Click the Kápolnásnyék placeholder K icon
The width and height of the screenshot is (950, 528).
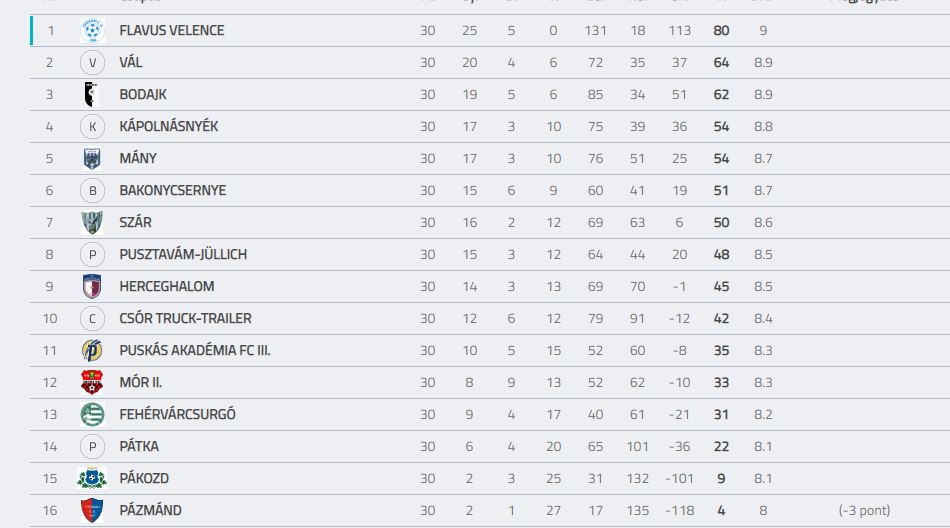pyautogui.click(x=92, y=127)
